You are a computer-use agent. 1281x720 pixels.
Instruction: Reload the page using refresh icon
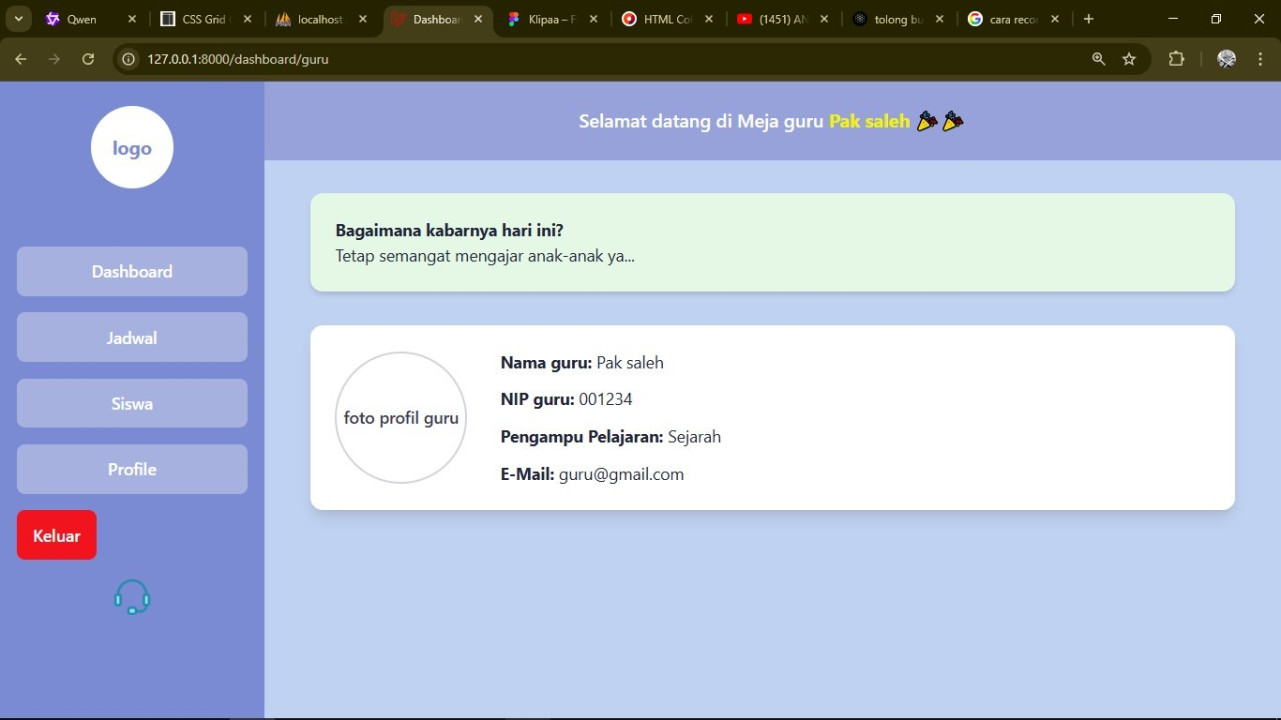tap(88, 59)
